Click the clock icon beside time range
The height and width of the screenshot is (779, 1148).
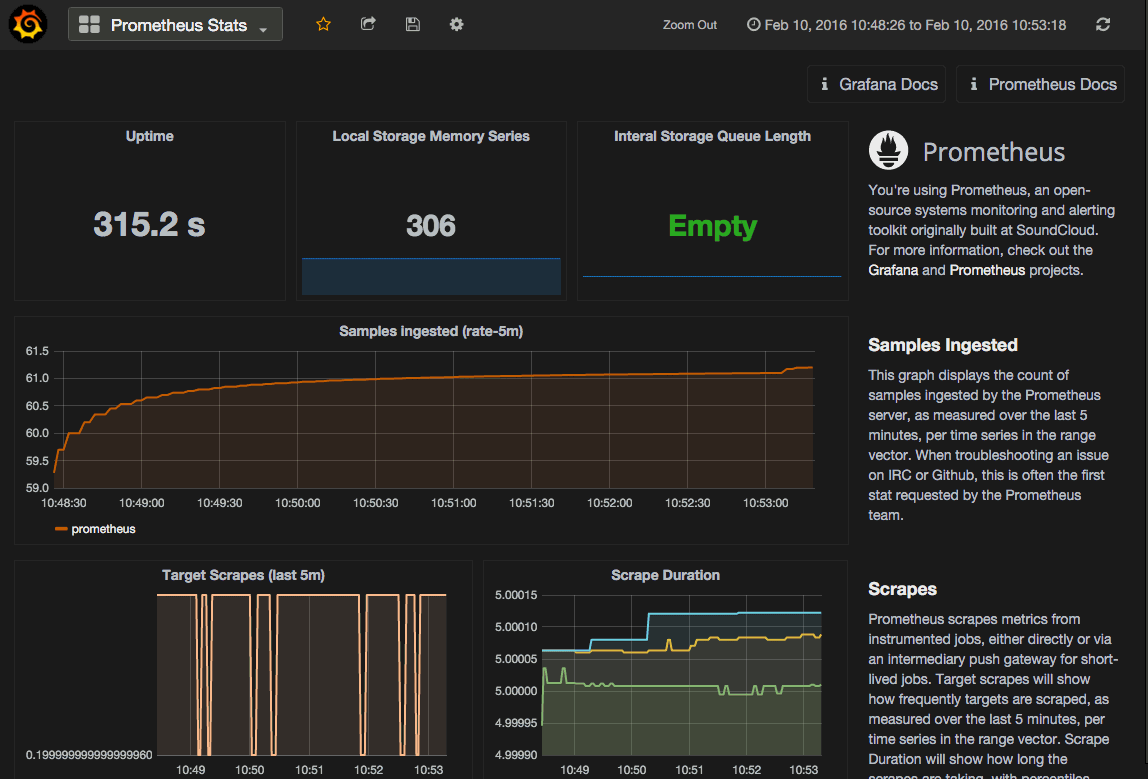753,25
